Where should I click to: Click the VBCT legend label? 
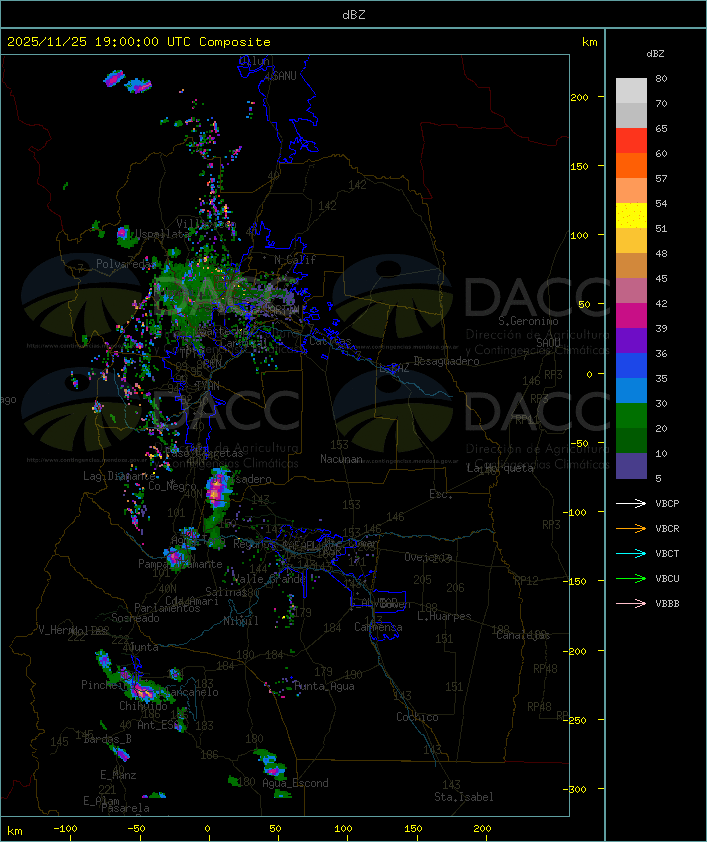(667, 554)
